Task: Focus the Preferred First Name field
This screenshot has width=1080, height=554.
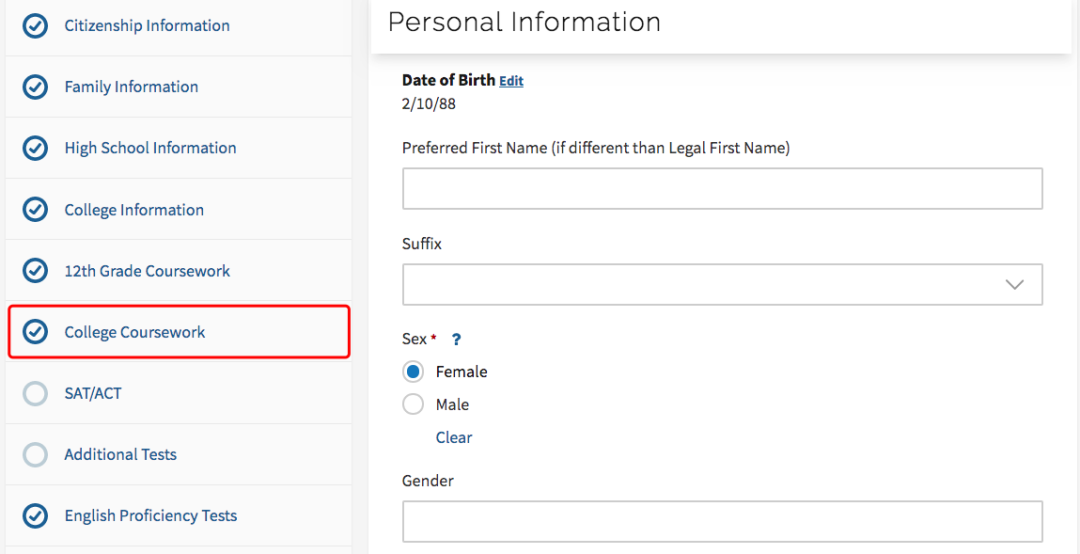Action: click(x=723, y=189)
